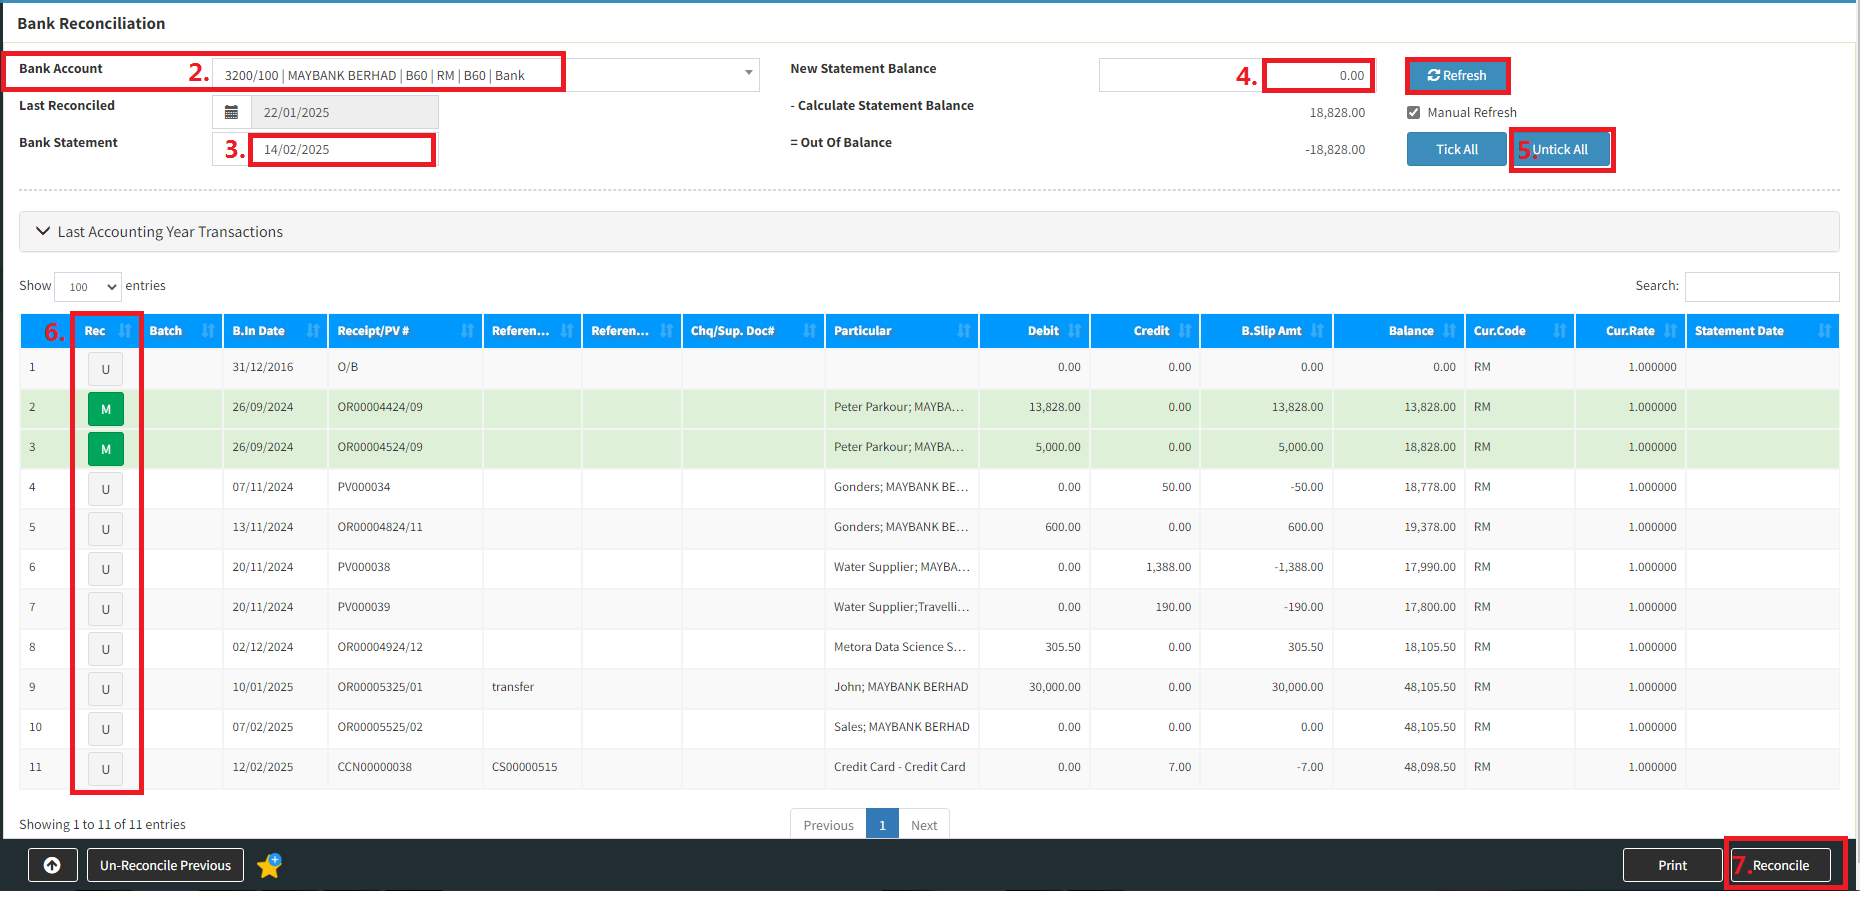Toggle green M status for OR00004424/09
1860x900 pixels.
(x=106, y=409)
